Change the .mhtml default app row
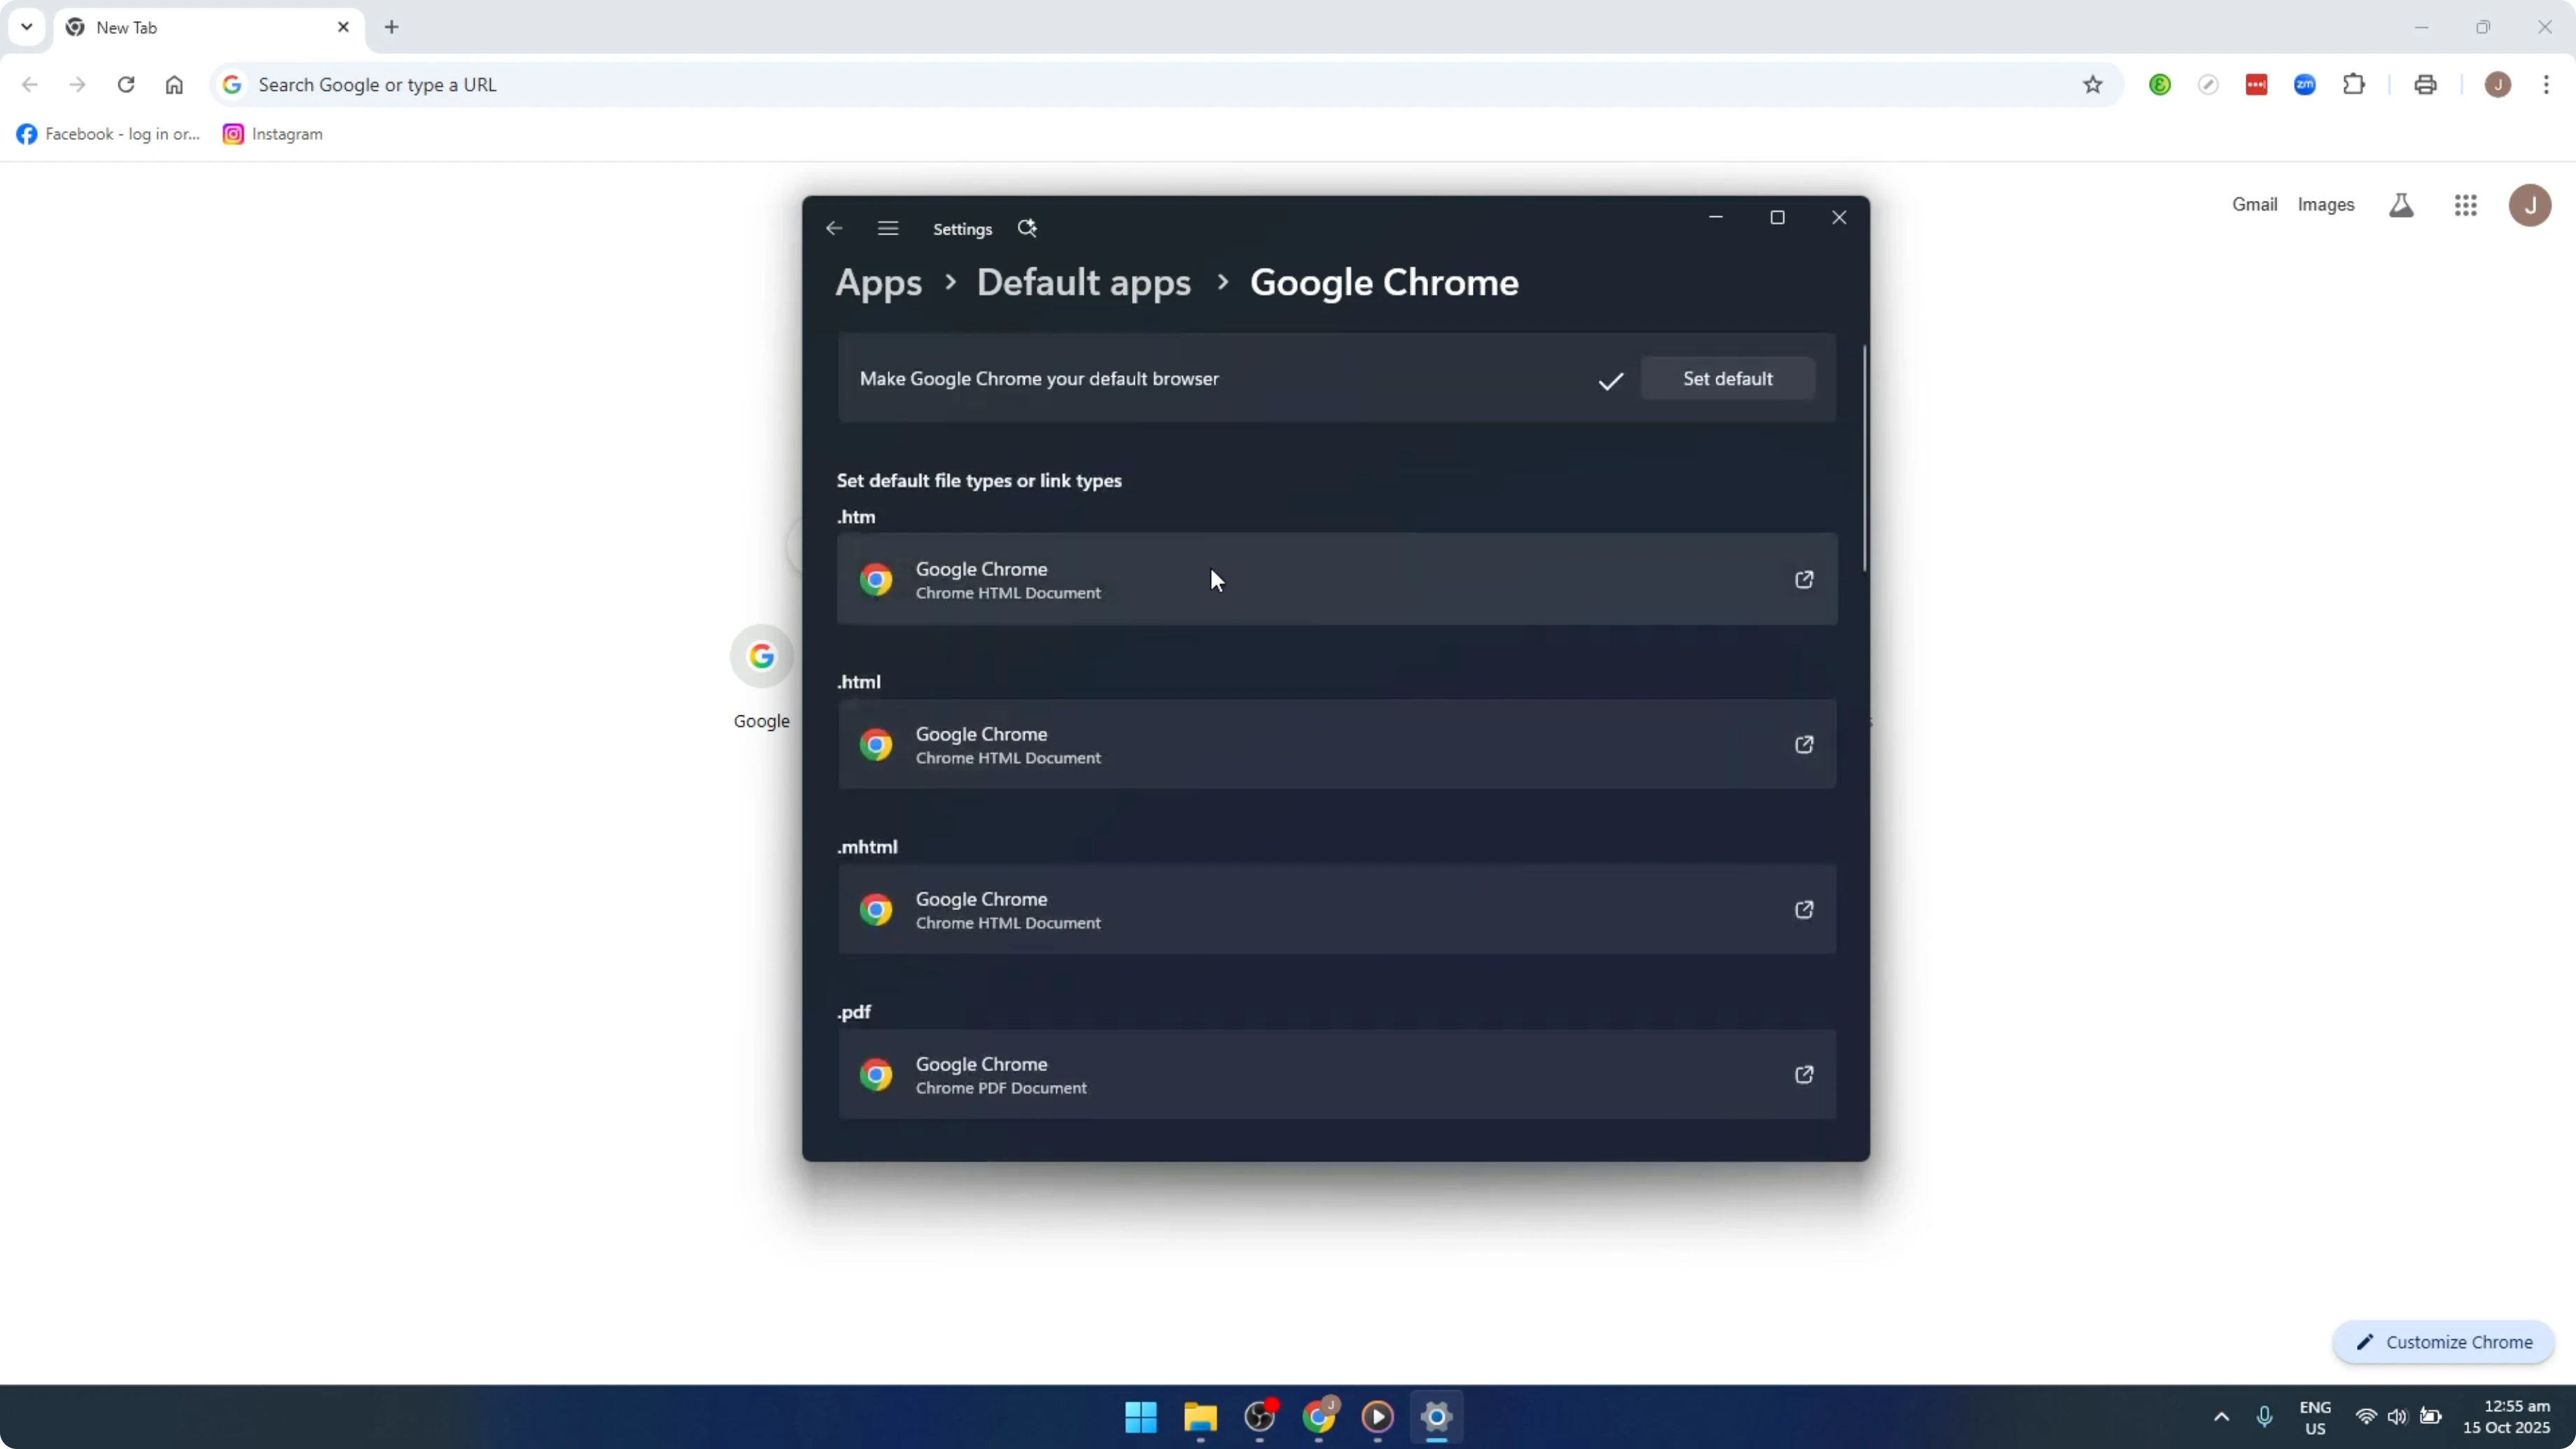This screenshot has width=2576, height=1449. (x=1337, y=910)
